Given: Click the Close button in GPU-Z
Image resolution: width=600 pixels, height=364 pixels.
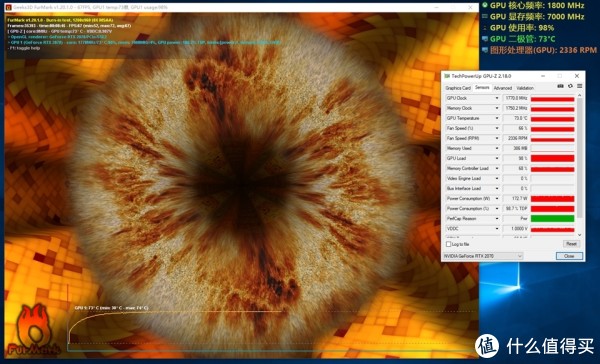Looking at the screenshot, I should coord(569,256).
